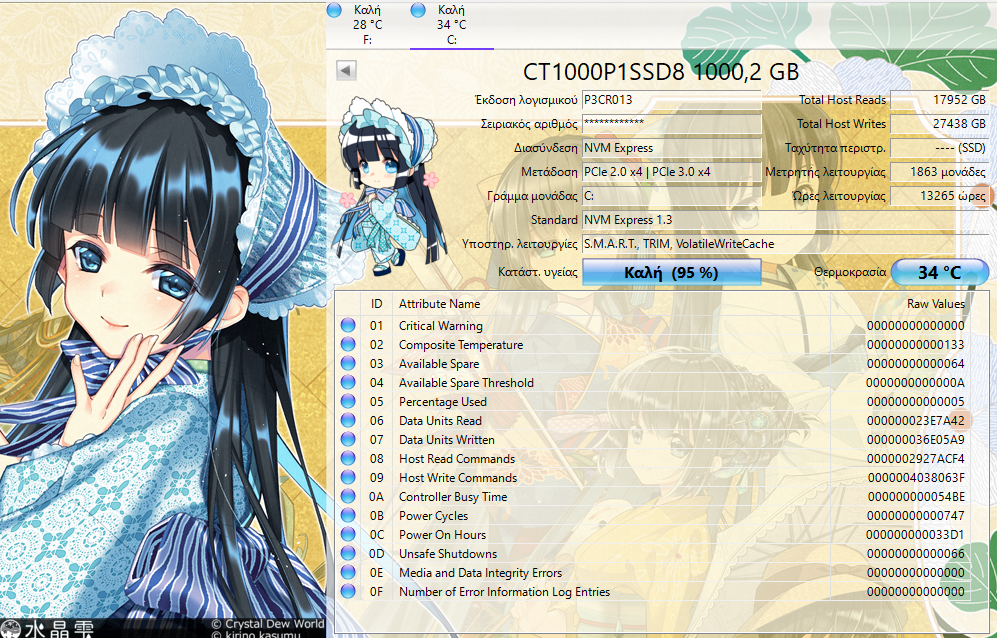Click the chibi character image
The height and width of the screenshot is (638, 997).
point(389,186)
